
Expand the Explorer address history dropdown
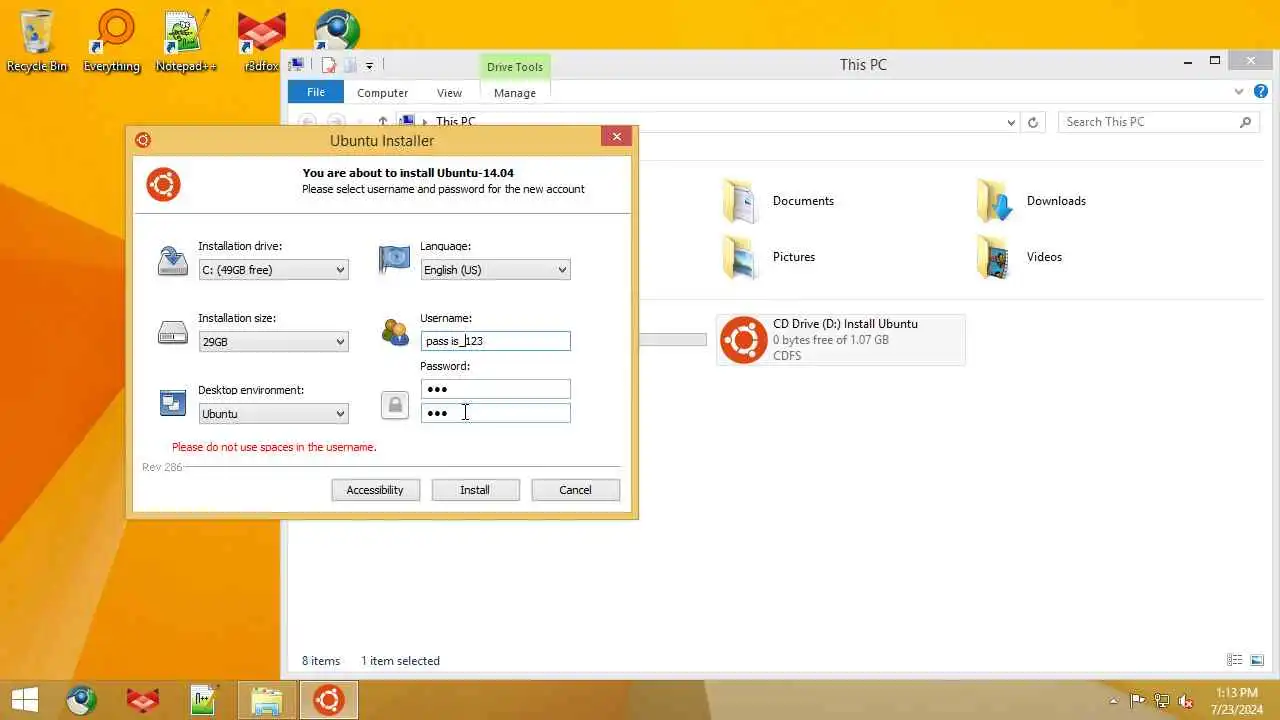tap(1010, 122)
